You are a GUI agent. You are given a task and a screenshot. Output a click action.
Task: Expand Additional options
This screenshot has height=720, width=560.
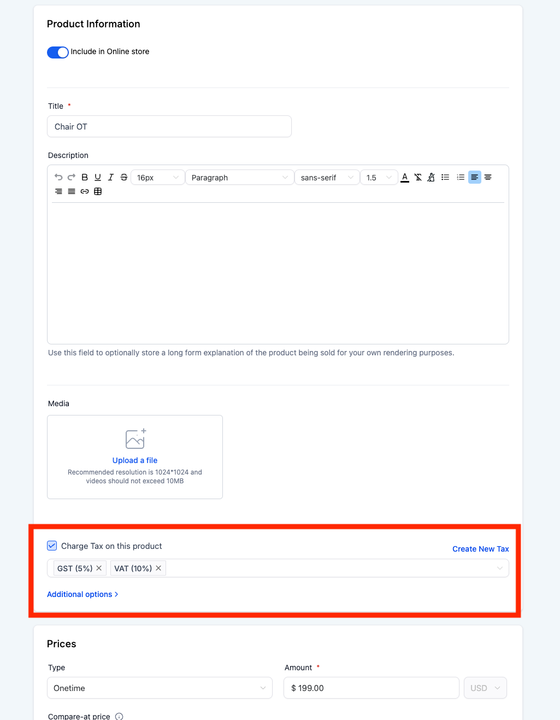pyautogui.click(x=83, y=594)
